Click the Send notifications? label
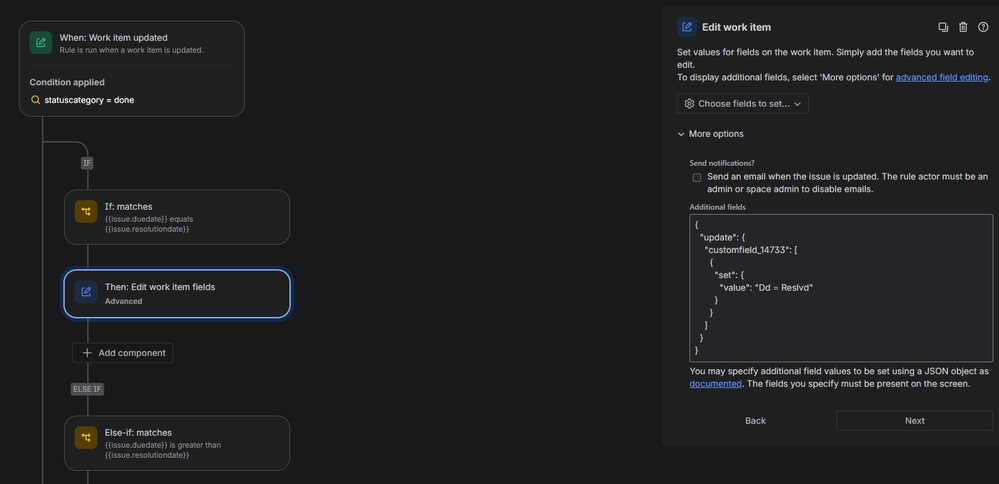Screen dimensions: 999x484 click(x=722, y=163)
